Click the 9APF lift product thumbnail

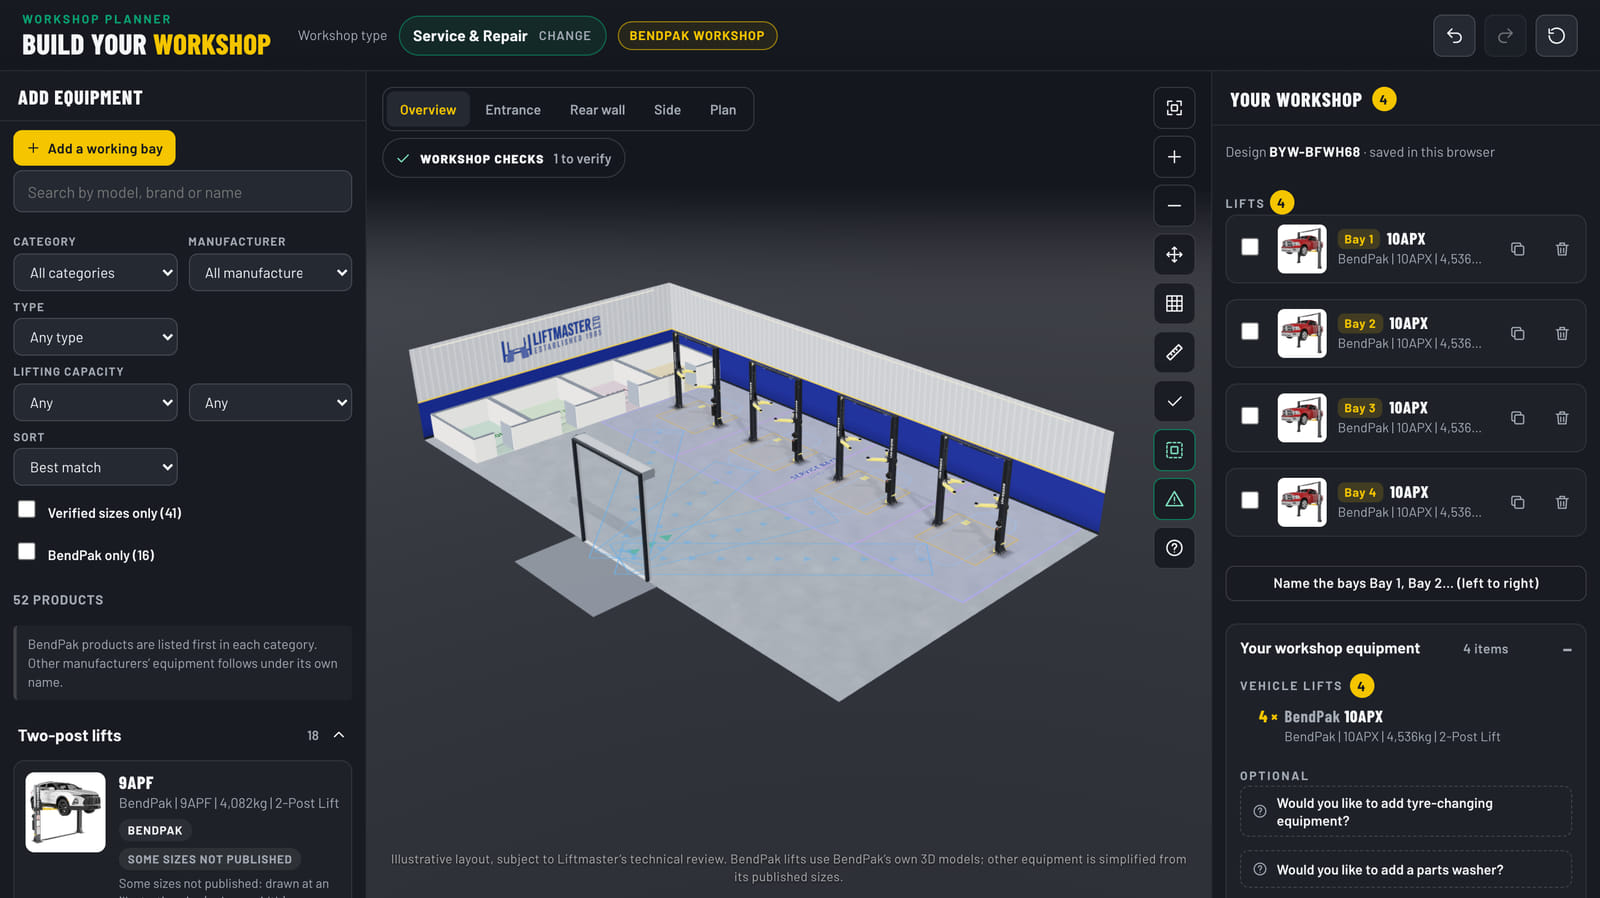[65, 811]
